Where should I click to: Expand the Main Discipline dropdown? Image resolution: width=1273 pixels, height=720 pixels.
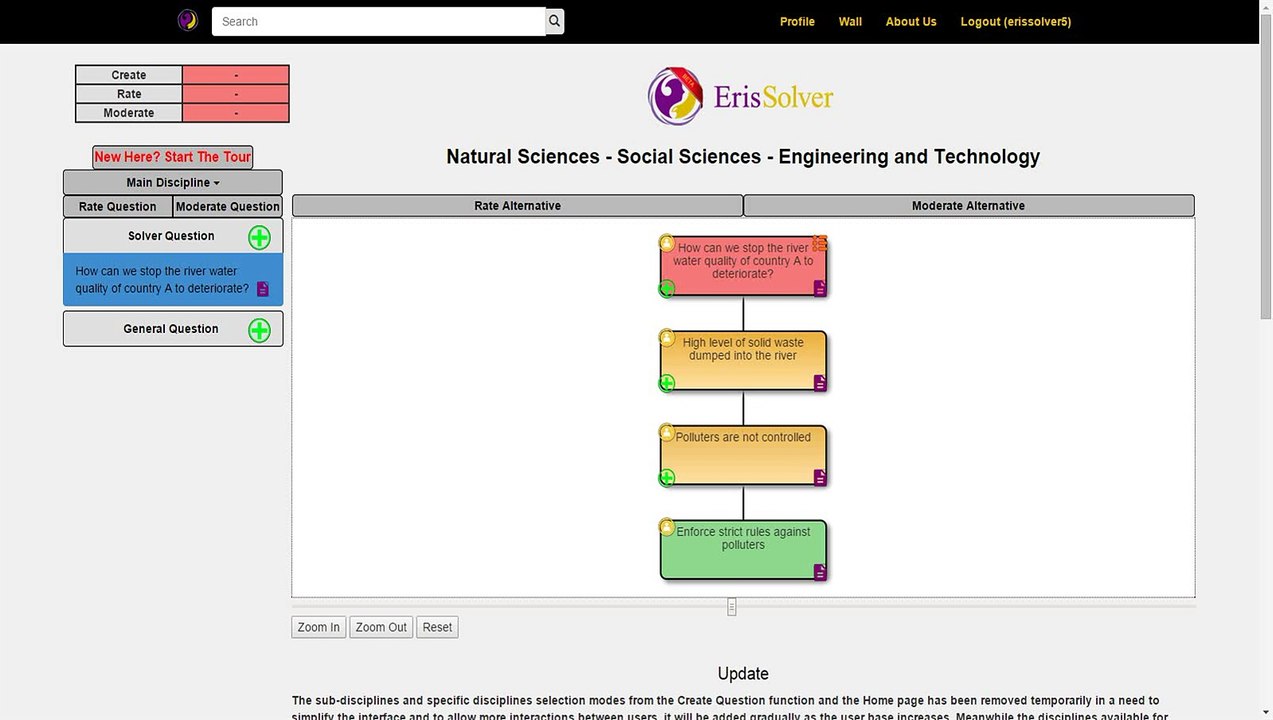pyautogui.click(x=173, y=183)
